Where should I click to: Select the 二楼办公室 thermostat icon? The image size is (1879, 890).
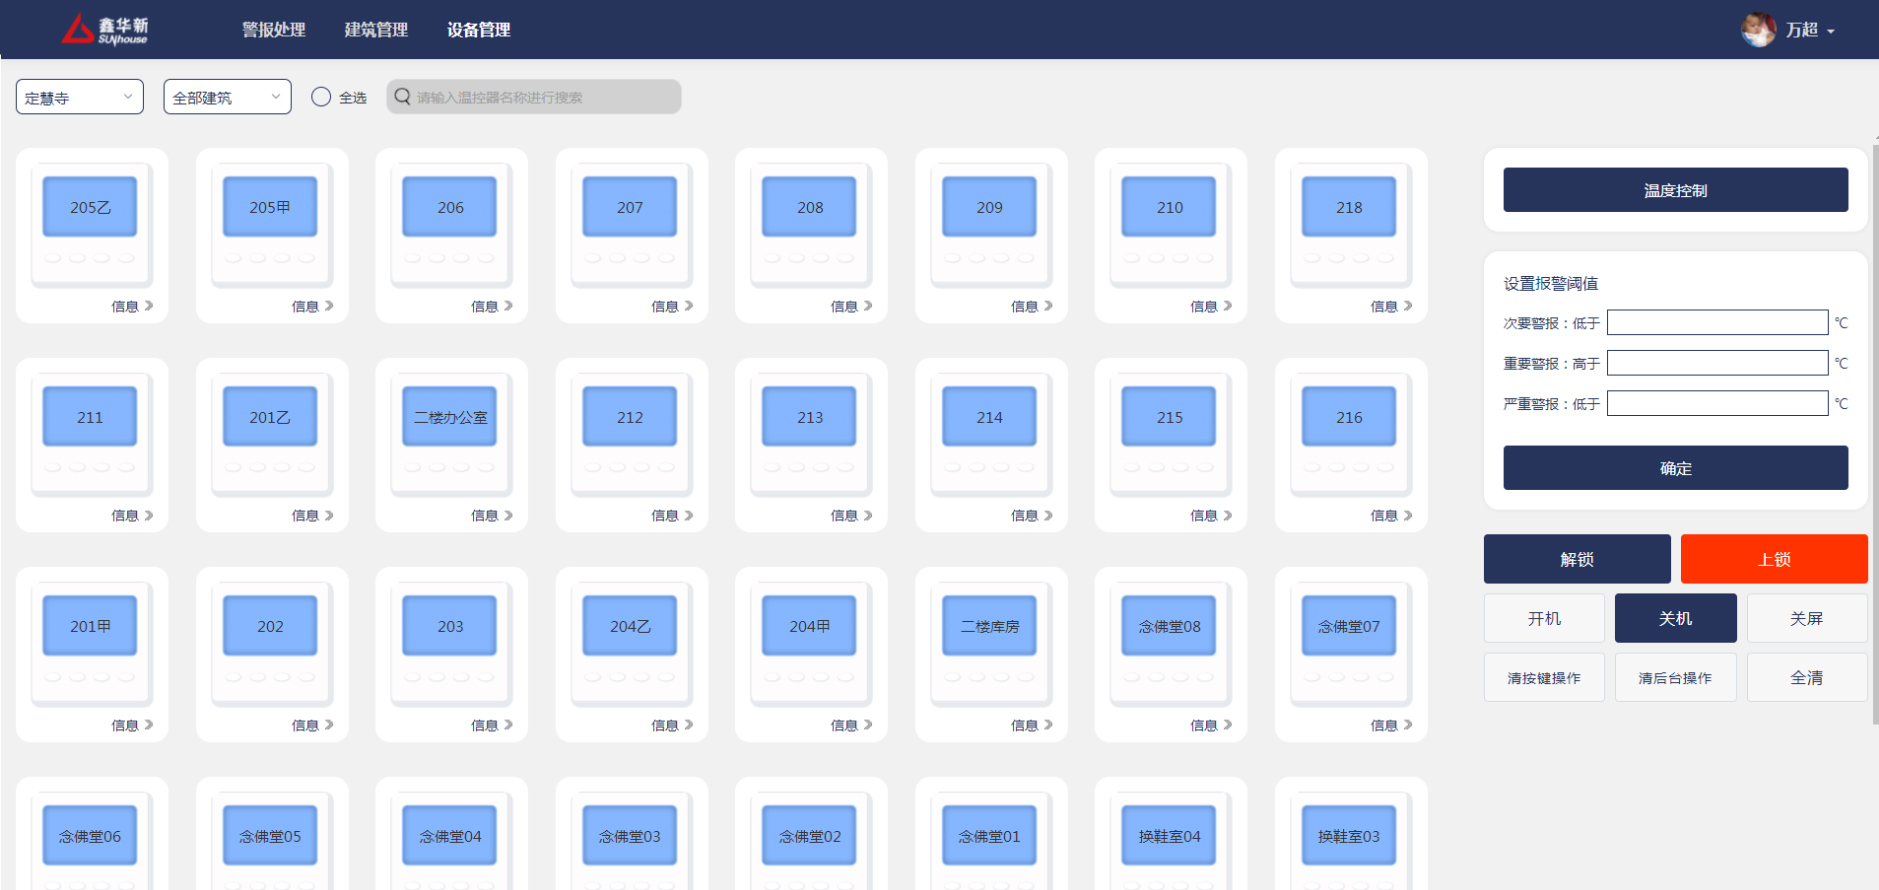pyautogui.click(x=450, y=417)
